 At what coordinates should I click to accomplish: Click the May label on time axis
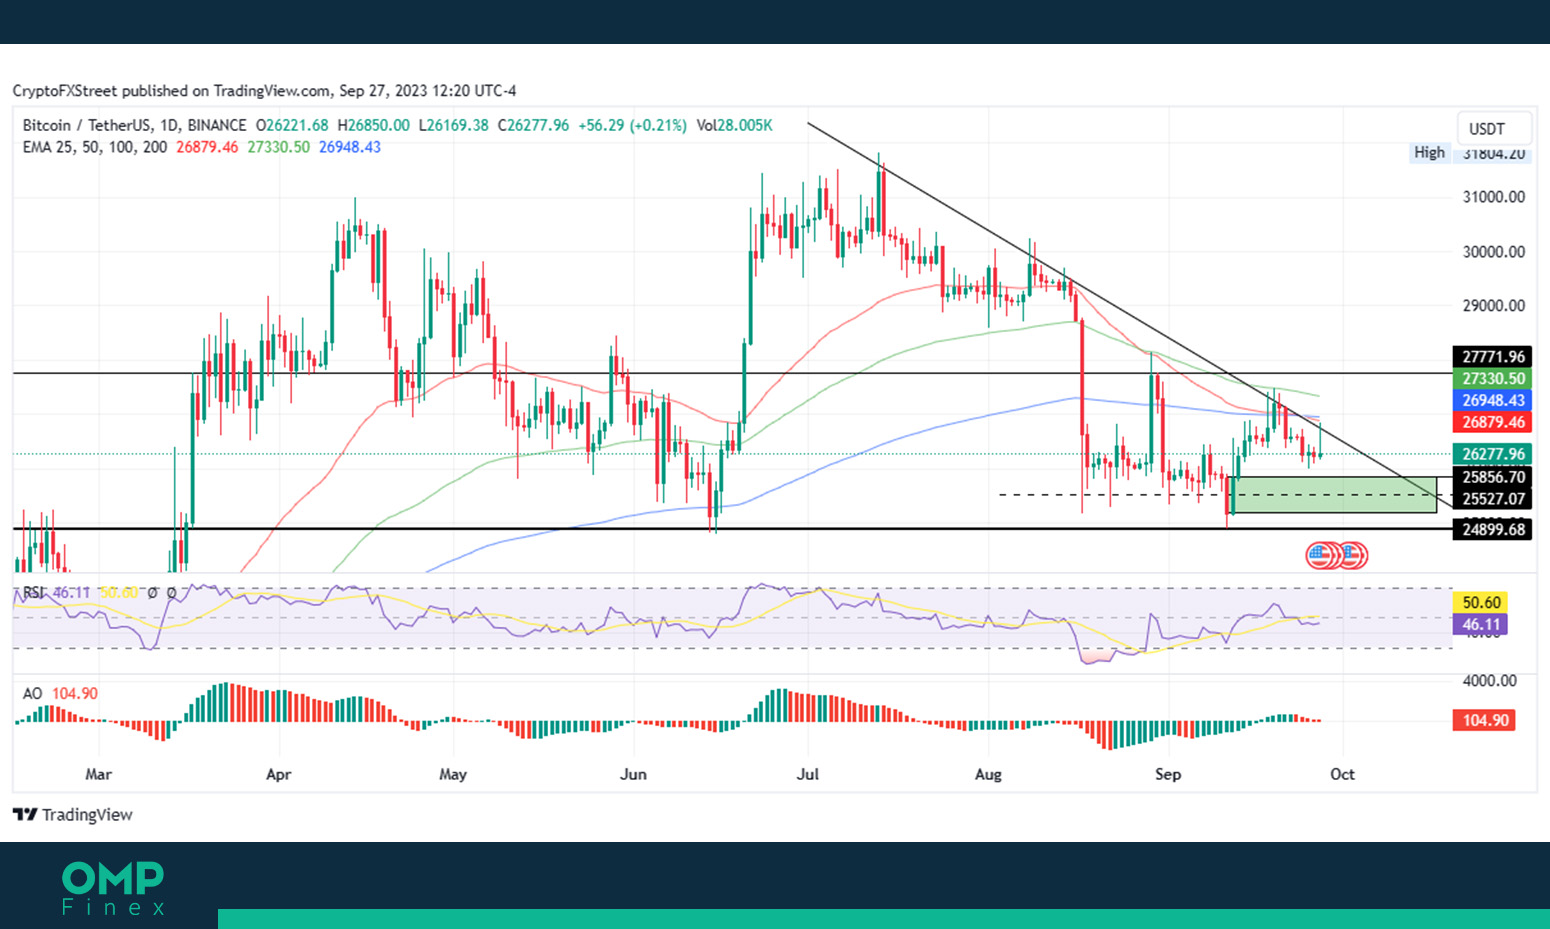(453, 774)
